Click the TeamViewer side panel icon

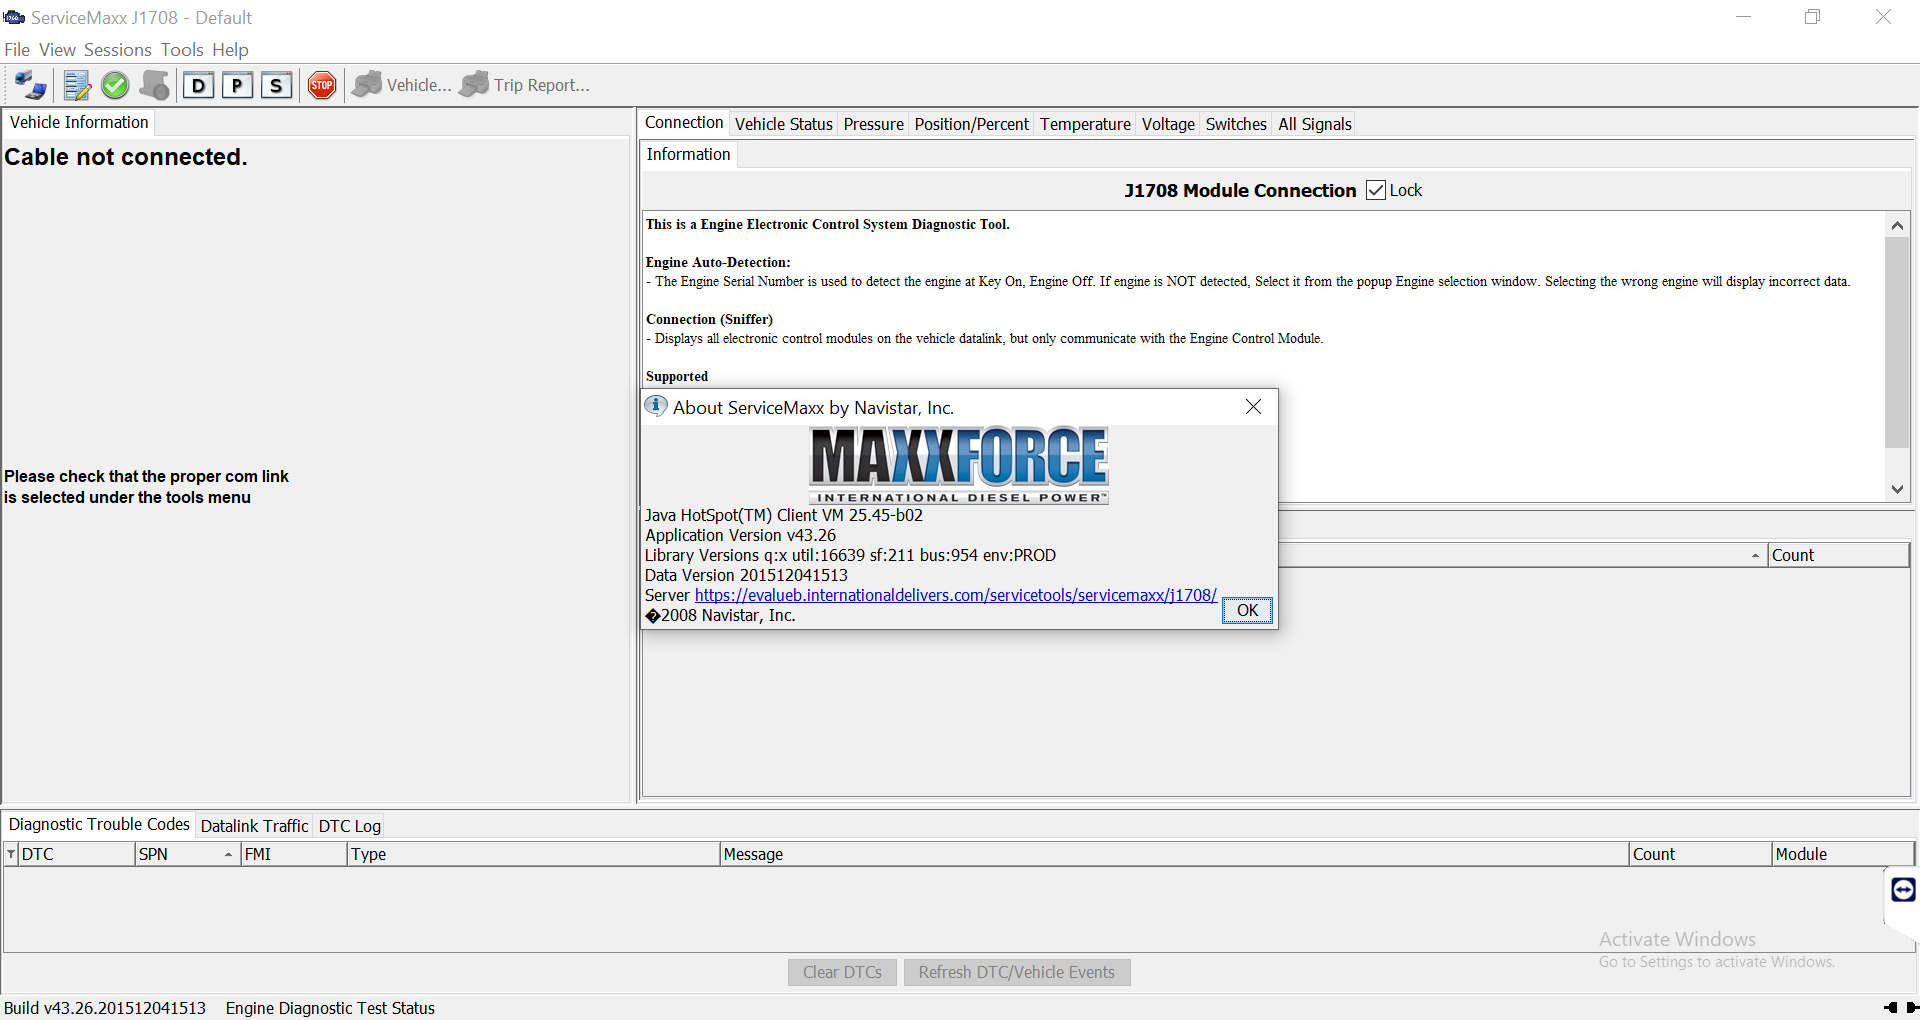[1903, 889]
